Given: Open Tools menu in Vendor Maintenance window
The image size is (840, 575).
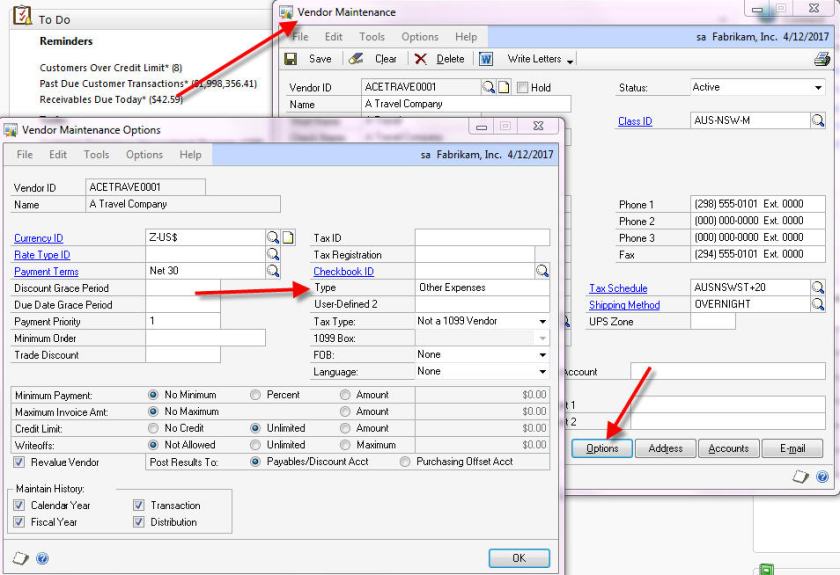Looking at the screenshot, I should [x=372, y=37].
